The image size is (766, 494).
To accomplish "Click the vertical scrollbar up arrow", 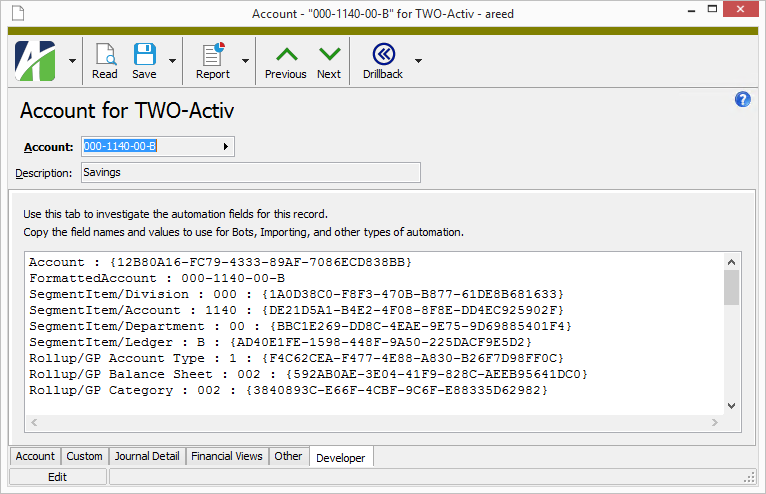I will coord(731,262).
